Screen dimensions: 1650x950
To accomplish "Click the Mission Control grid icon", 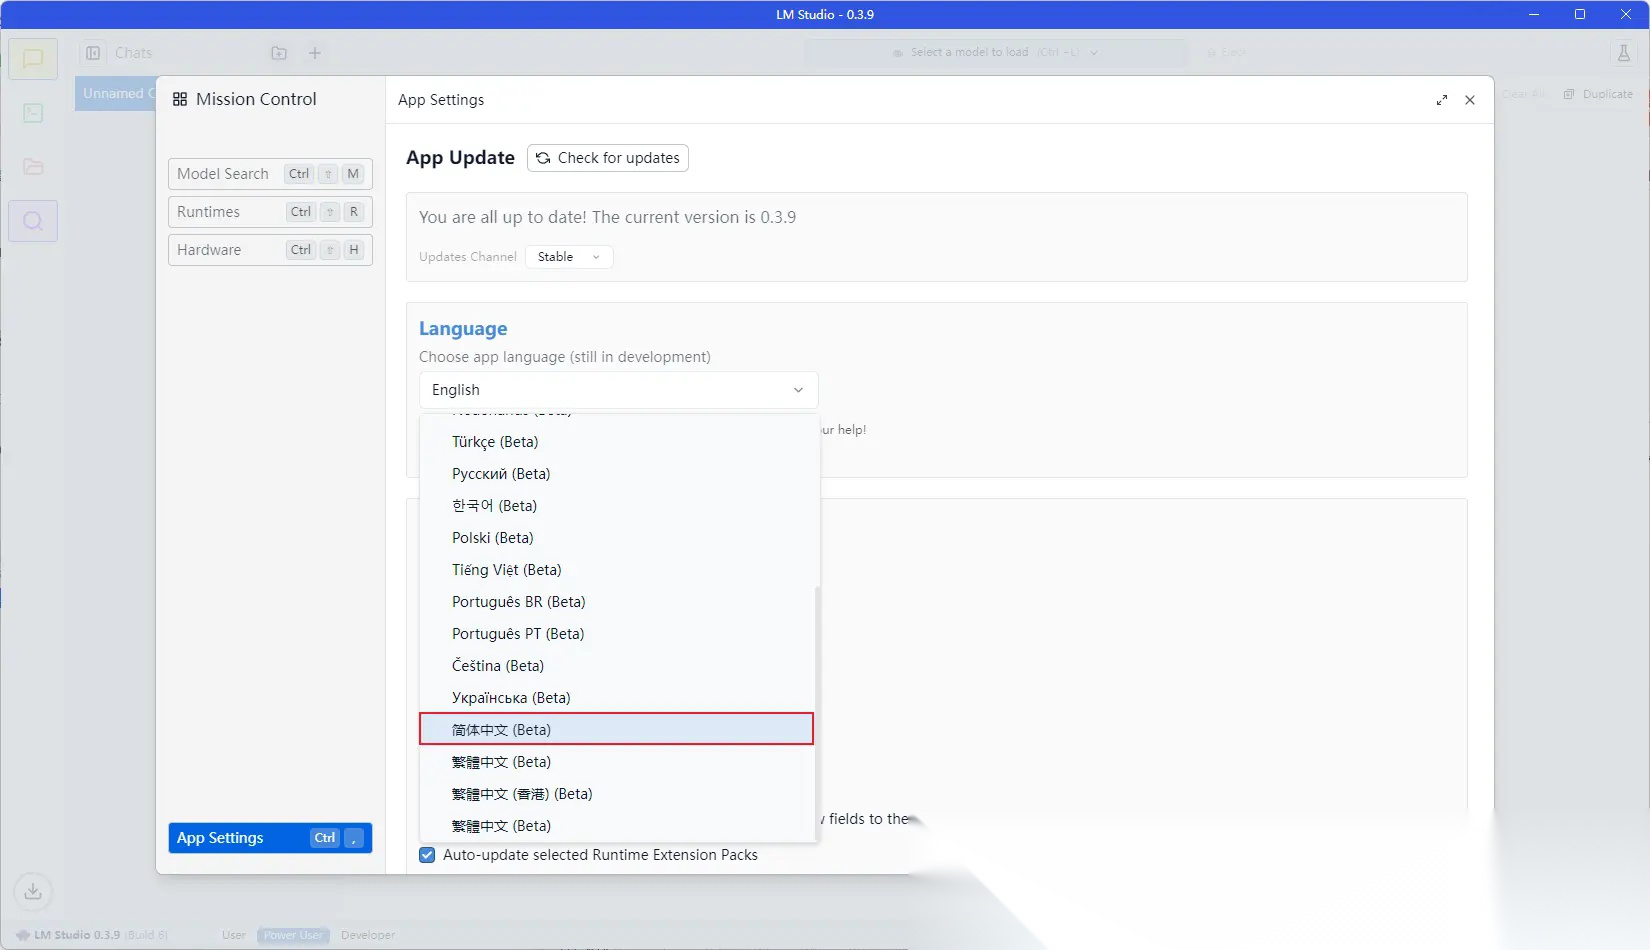I will pyautogui.click(x=180, y=99).
